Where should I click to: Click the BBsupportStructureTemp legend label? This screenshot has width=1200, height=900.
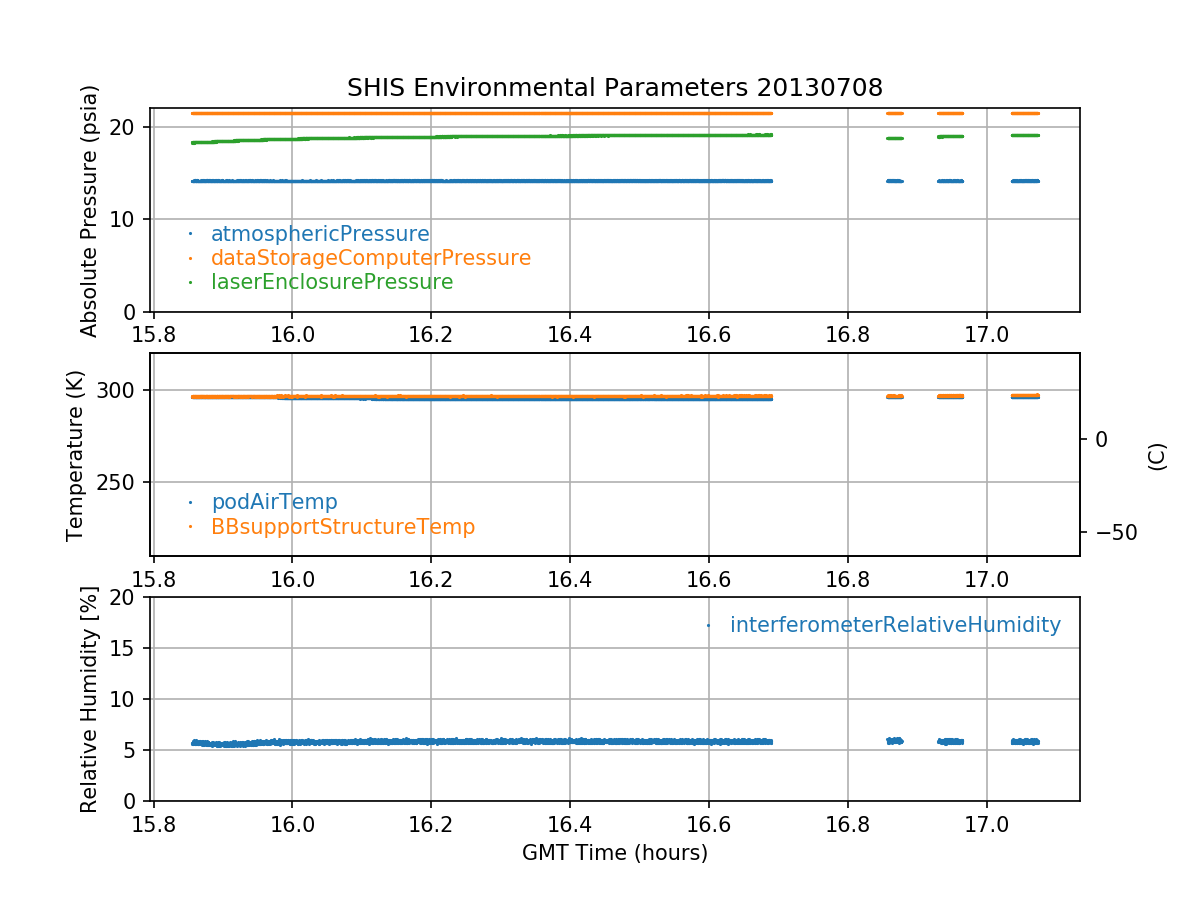(x=342, y=526)
